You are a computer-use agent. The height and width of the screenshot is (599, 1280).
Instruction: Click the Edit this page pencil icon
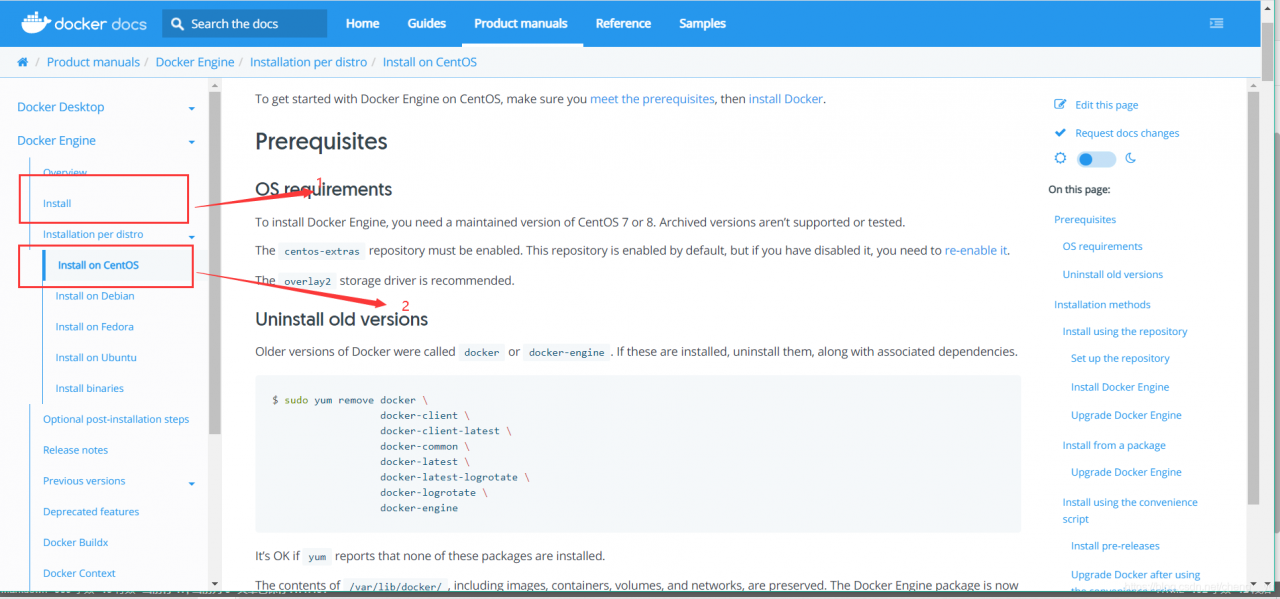(x=1061, y=105)
